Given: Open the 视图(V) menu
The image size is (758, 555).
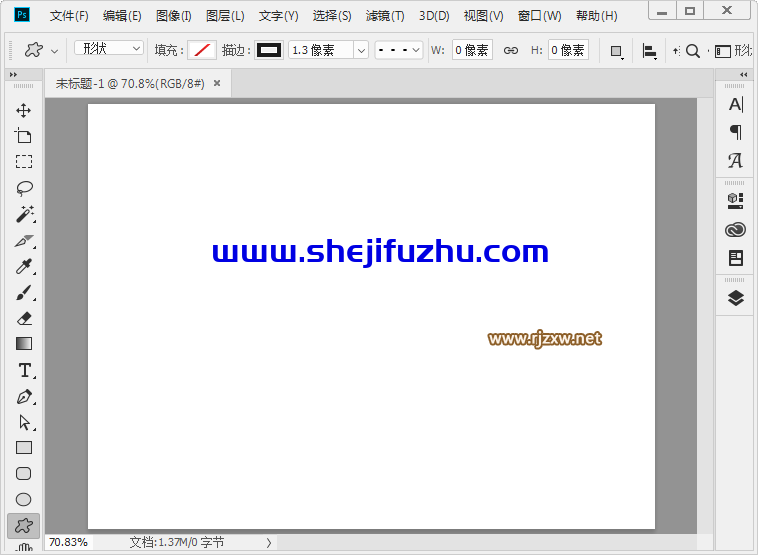Looking at the screenshot, I should (x=483, y=16).
